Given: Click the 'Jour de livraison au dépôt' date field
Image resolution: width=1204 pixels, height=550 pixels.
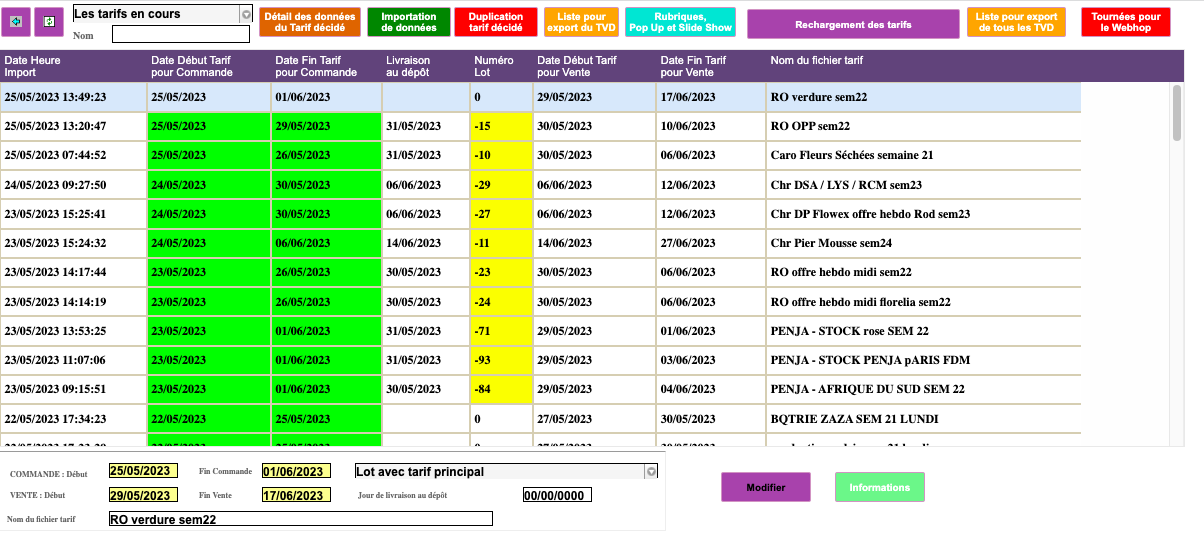Looking at the screenshot, I should coord(557,495).
